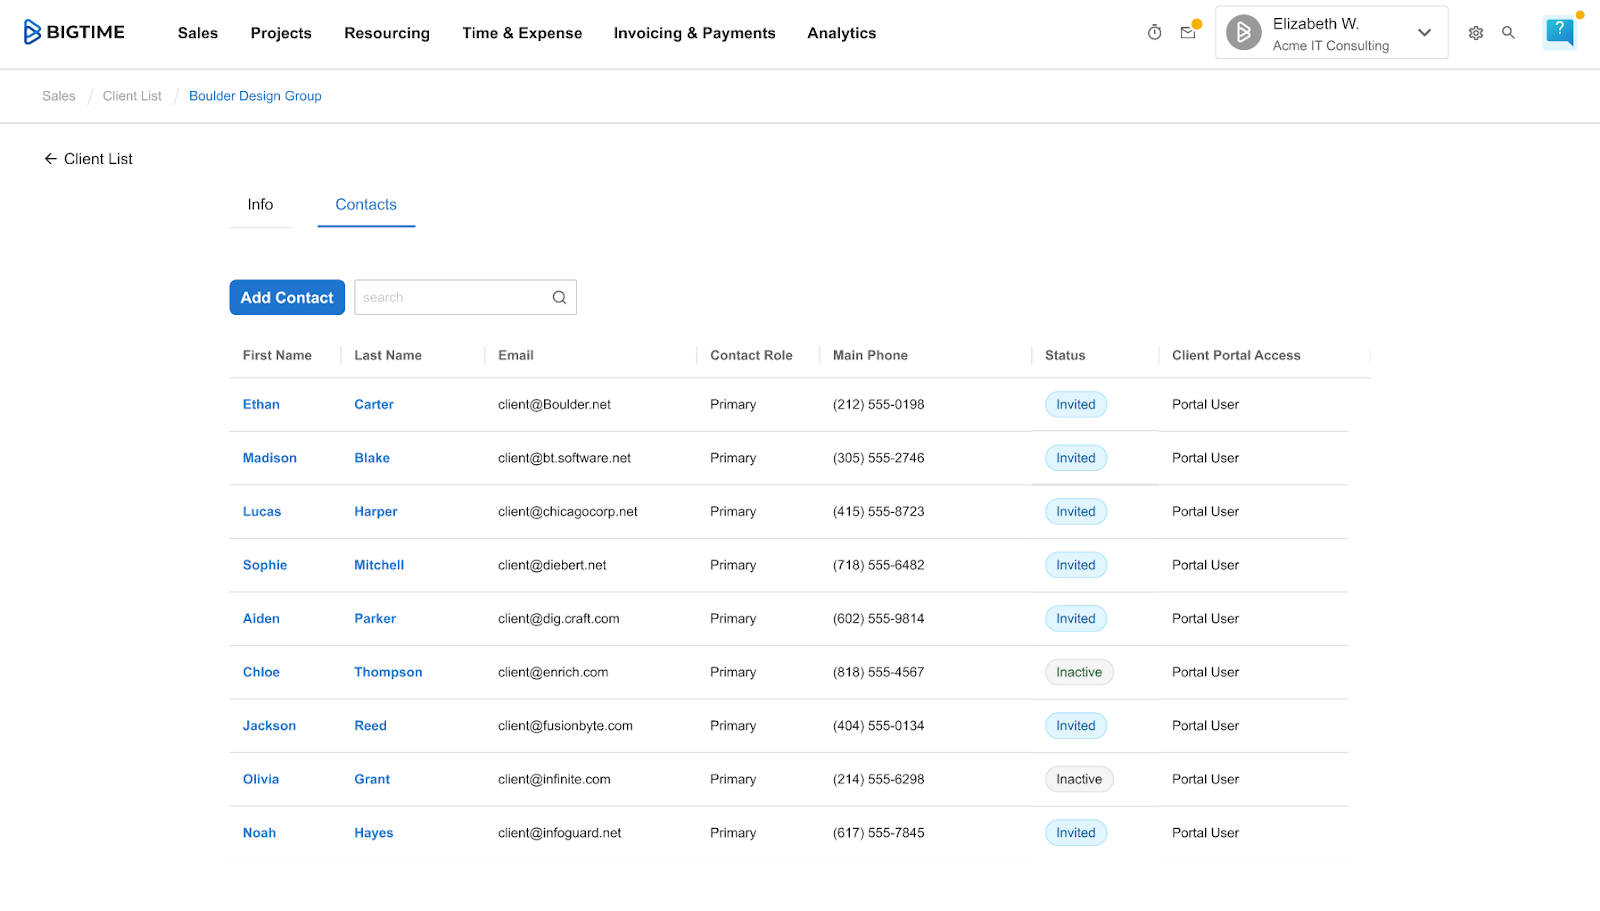
Task: Click the search magnifier in top bar
Action: [1508, 33]
